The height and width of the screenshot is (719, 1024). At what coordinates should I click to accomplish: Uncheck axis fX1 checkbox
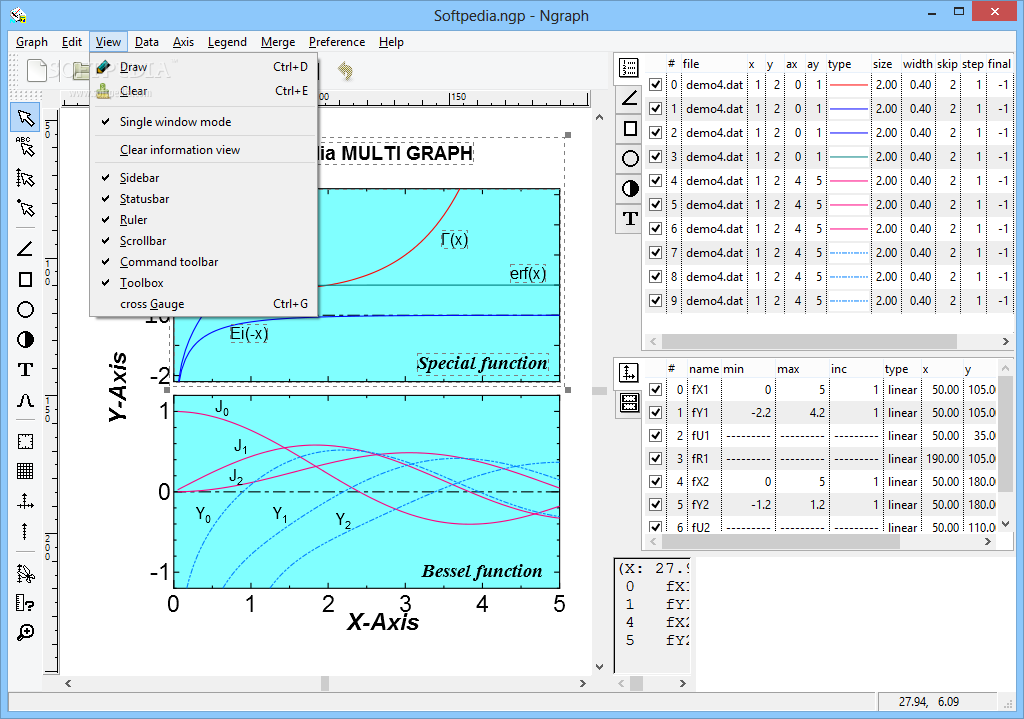pyautogui.click(x=656, y=390)
